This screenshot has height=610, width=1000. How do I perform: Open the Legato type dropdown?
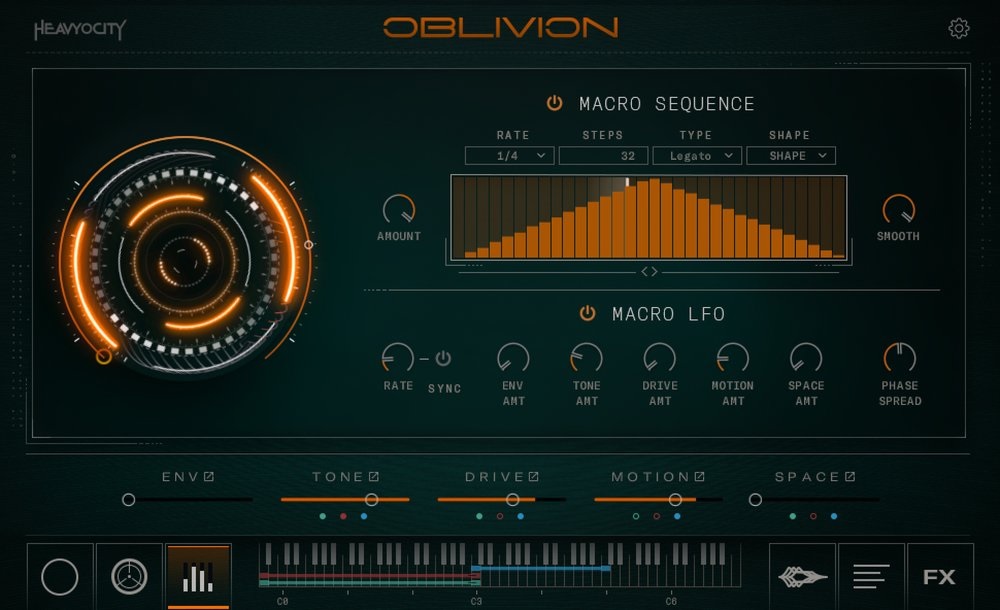pos(696,155)
